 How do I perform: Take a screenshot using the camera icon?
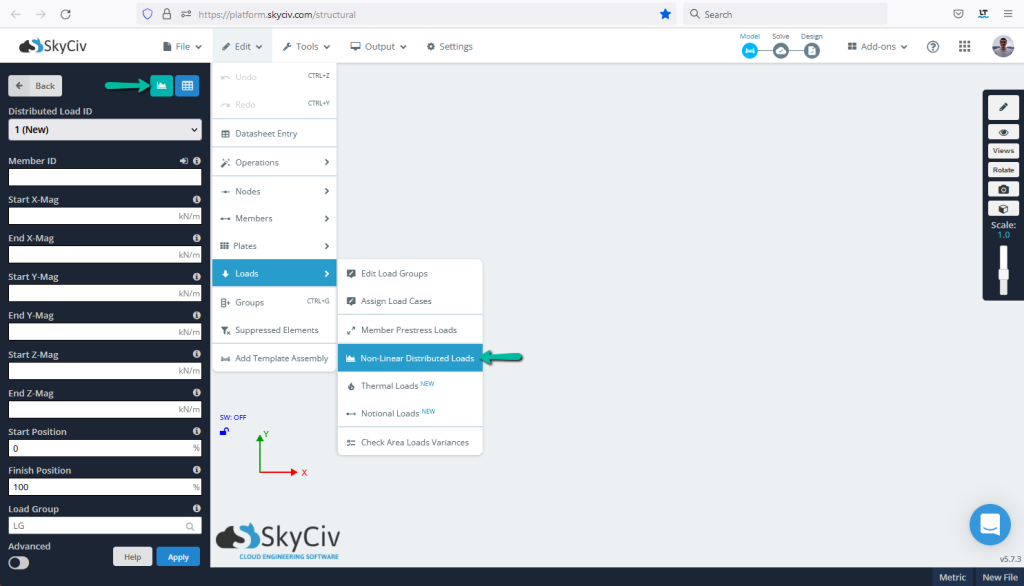tap(1003, 188)
